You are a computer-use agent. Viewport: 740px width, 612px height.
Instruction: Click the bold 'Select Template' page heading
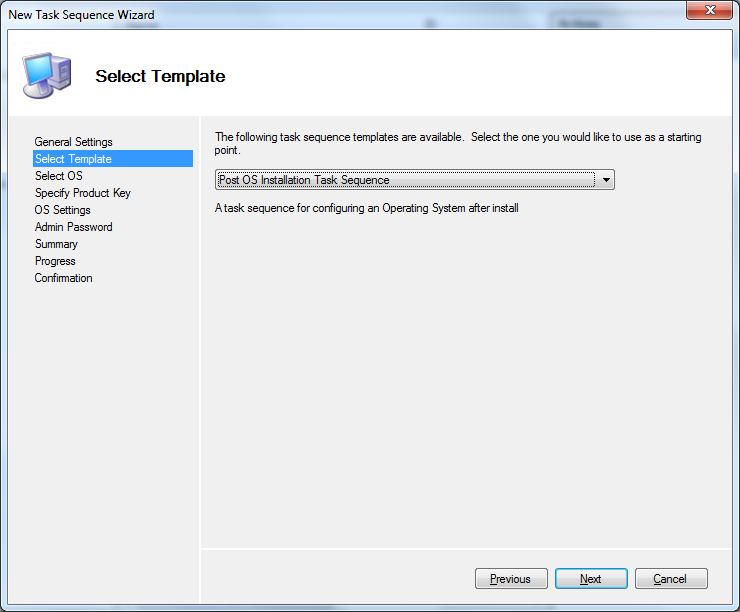[160, 77]
